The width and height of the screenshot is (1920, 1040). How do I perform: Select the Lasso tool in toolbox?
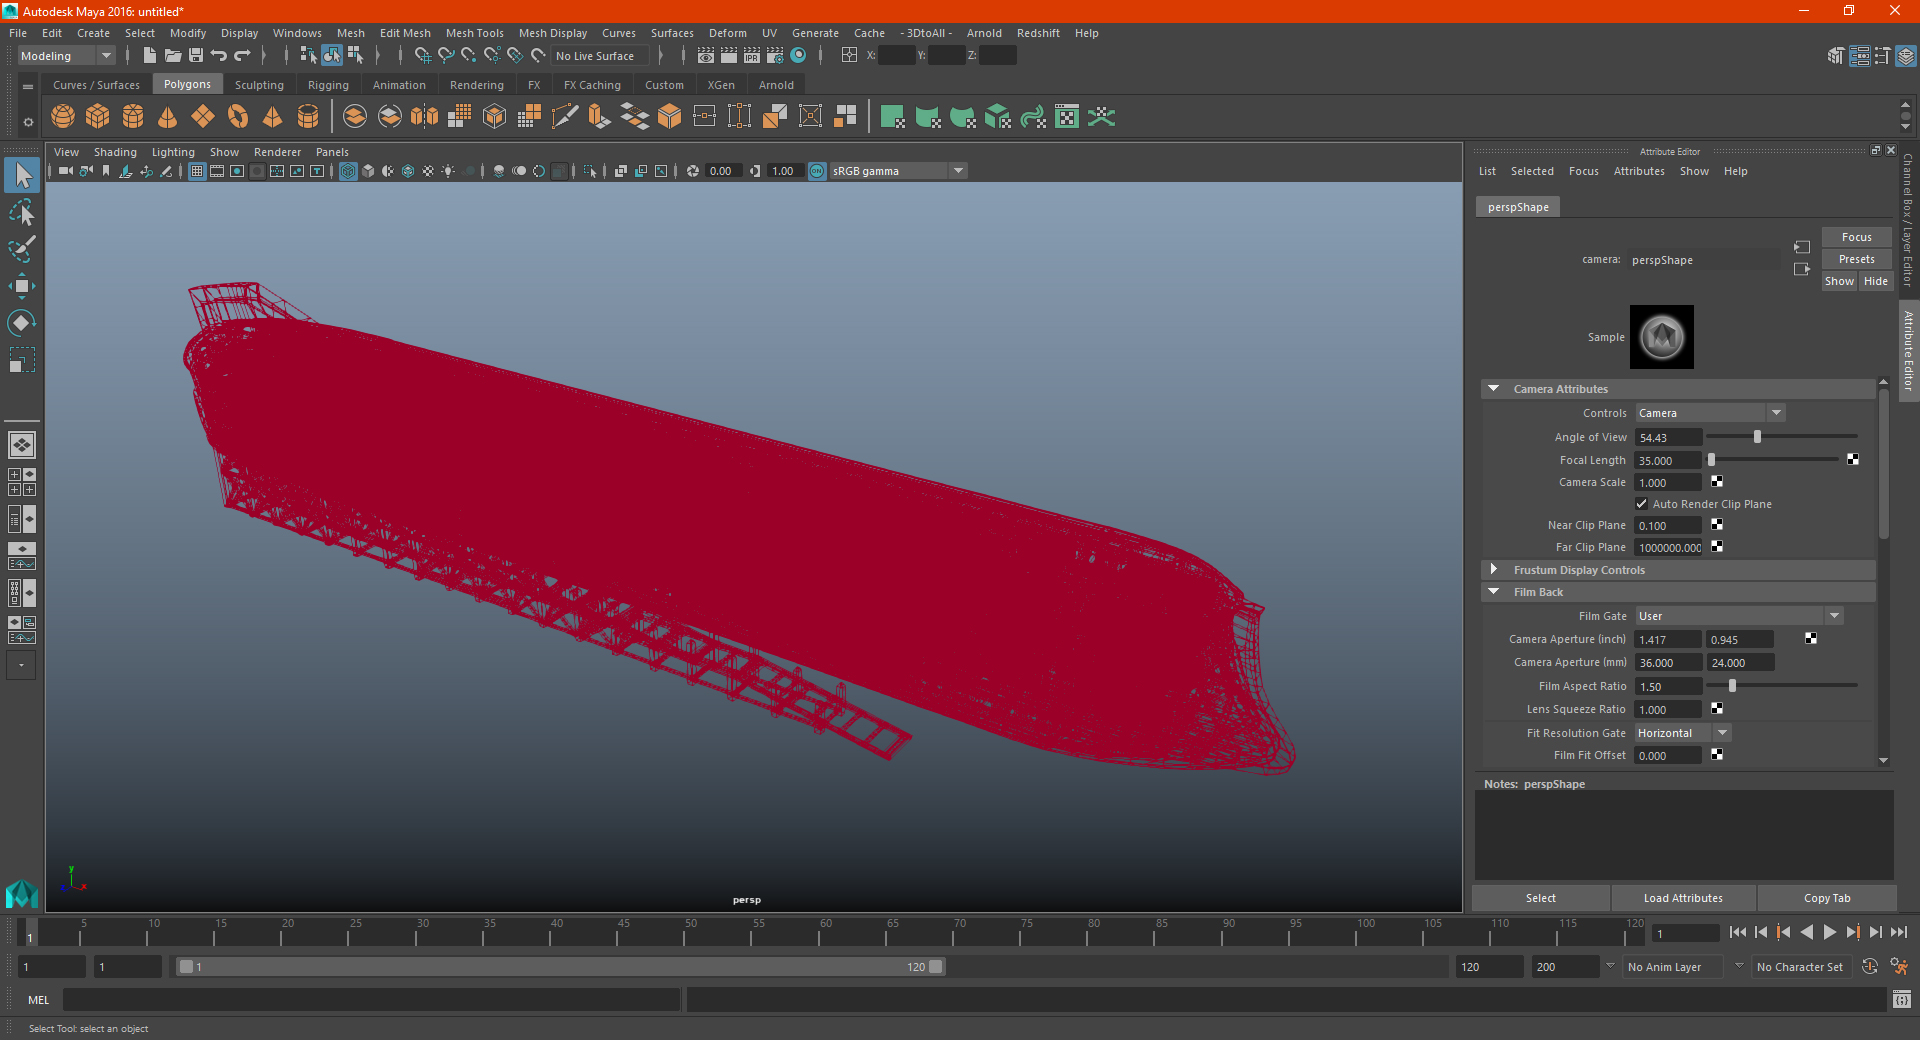(x=22, y=213)
